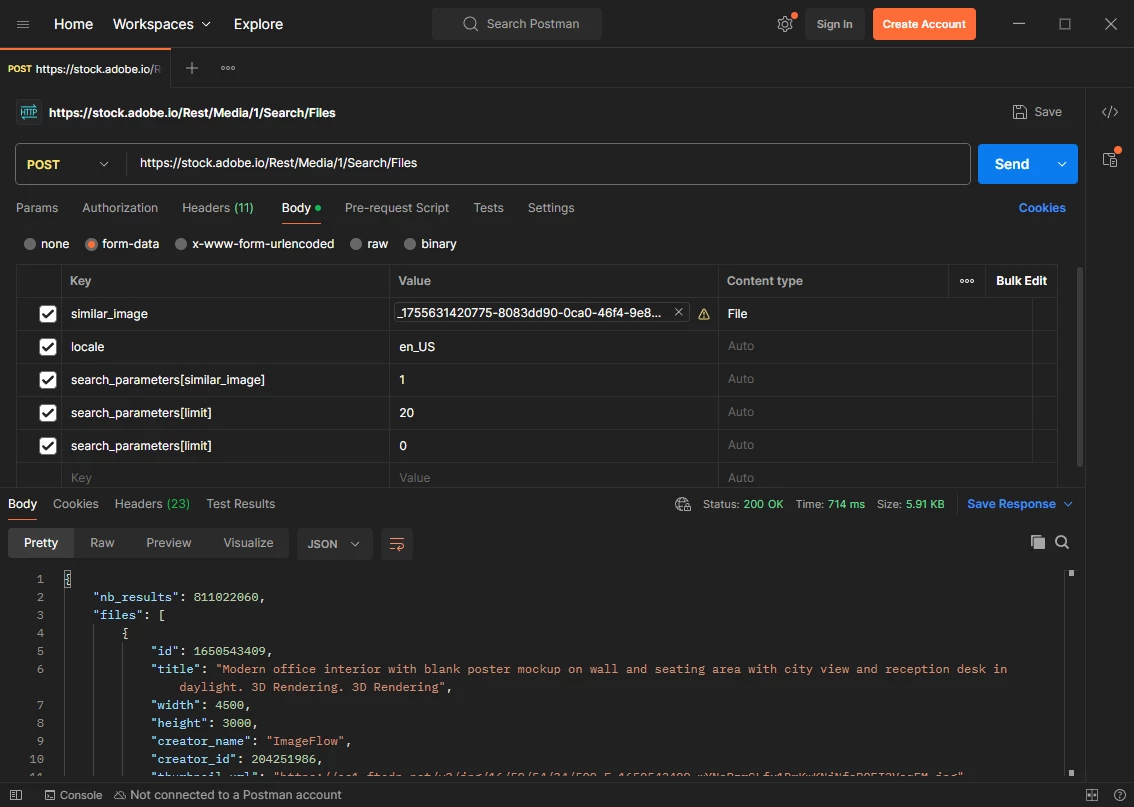Open the code snippet icon
Screen dimensions: 1134x807
pyautogui.click(x=1109, y=112)
